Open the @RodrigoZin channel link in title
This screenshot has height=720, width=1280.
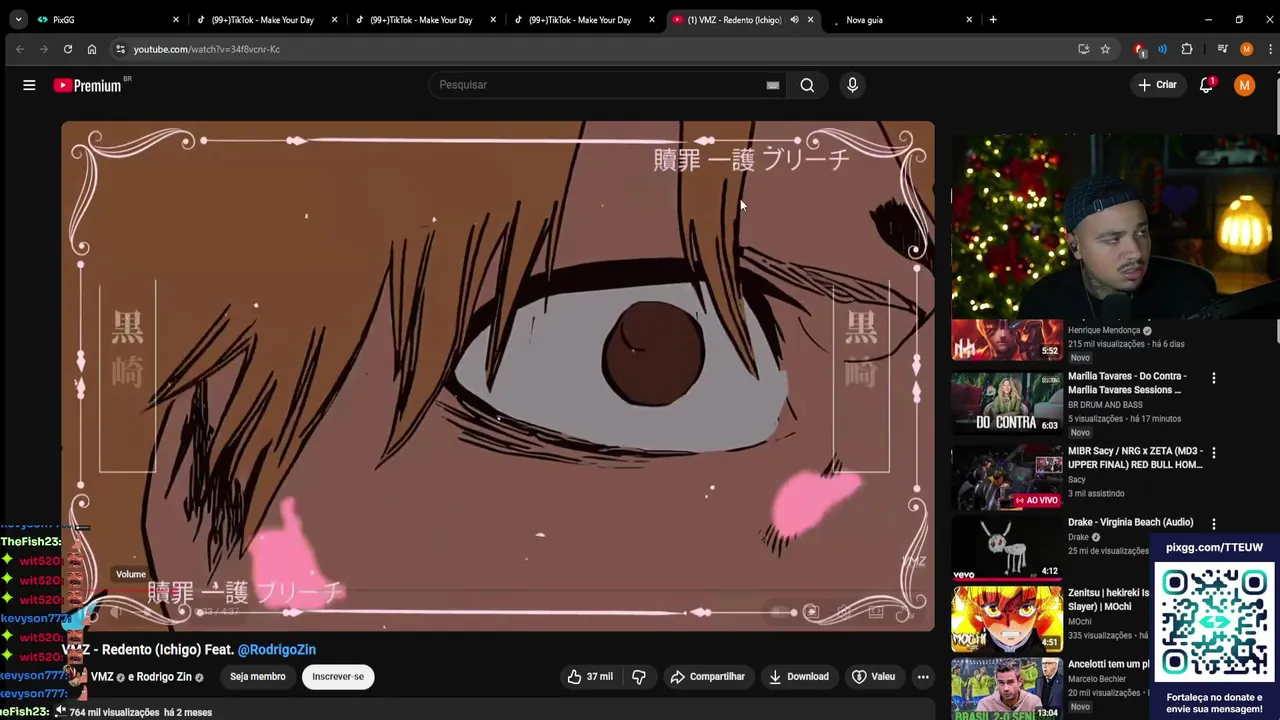[x=277, y=650]
